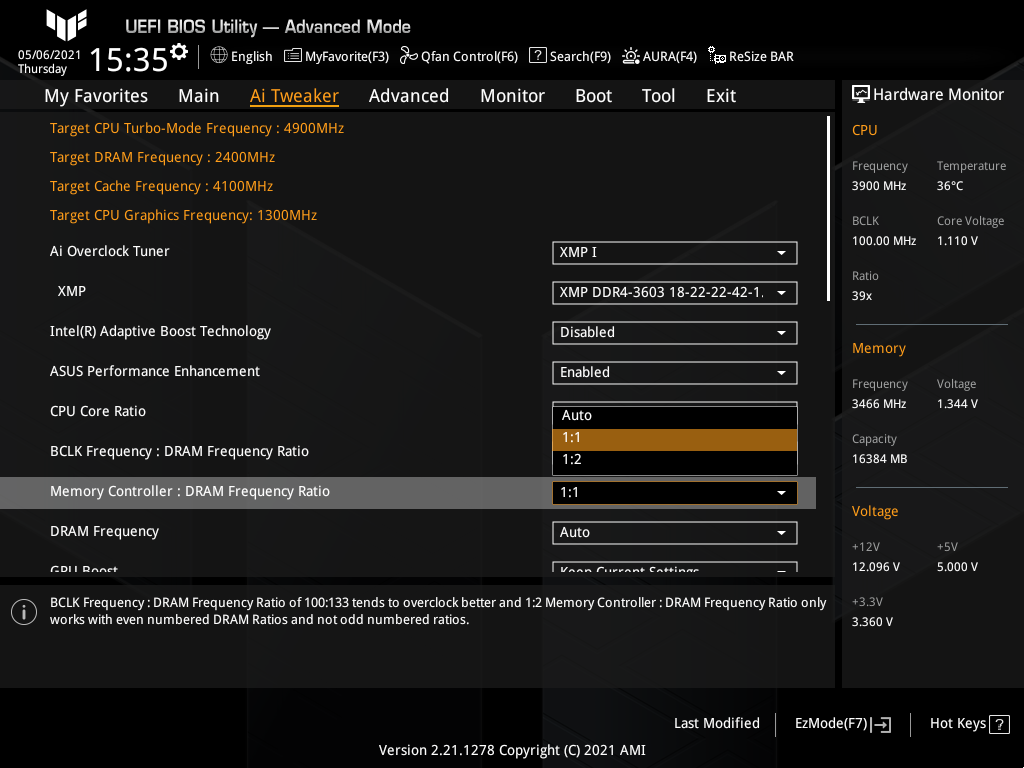Go to the Exit tab
The image size is (1024, 768).
tap(721, 96)
